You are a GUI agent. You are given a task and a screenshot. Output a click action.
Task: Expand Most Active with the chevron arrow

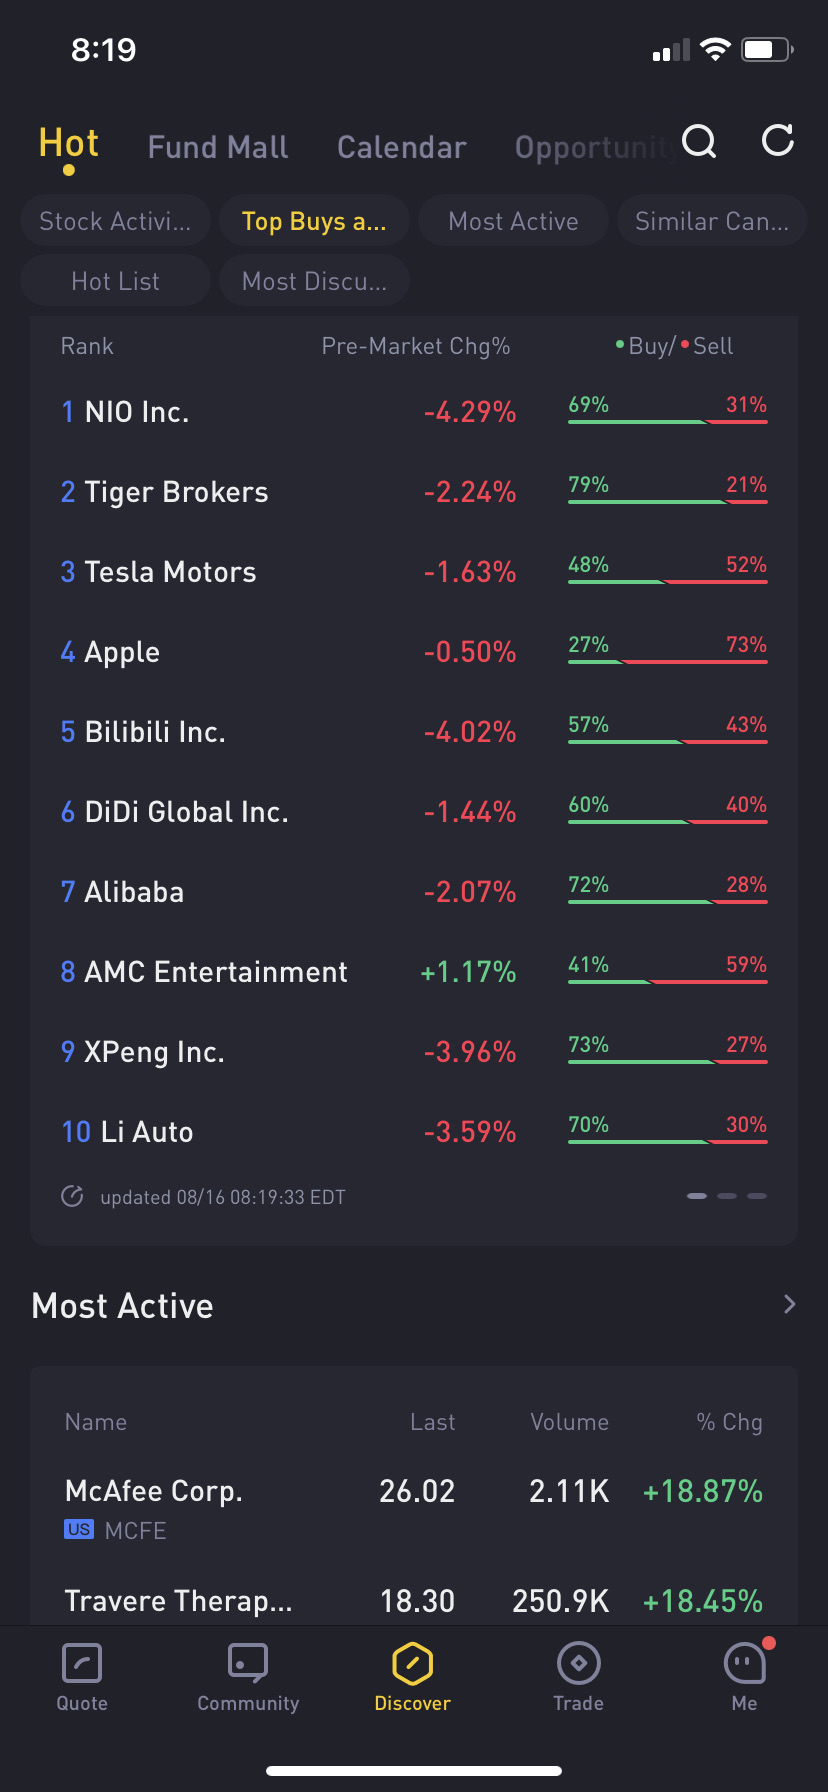pyautogui.click(x=790, y=1304)
